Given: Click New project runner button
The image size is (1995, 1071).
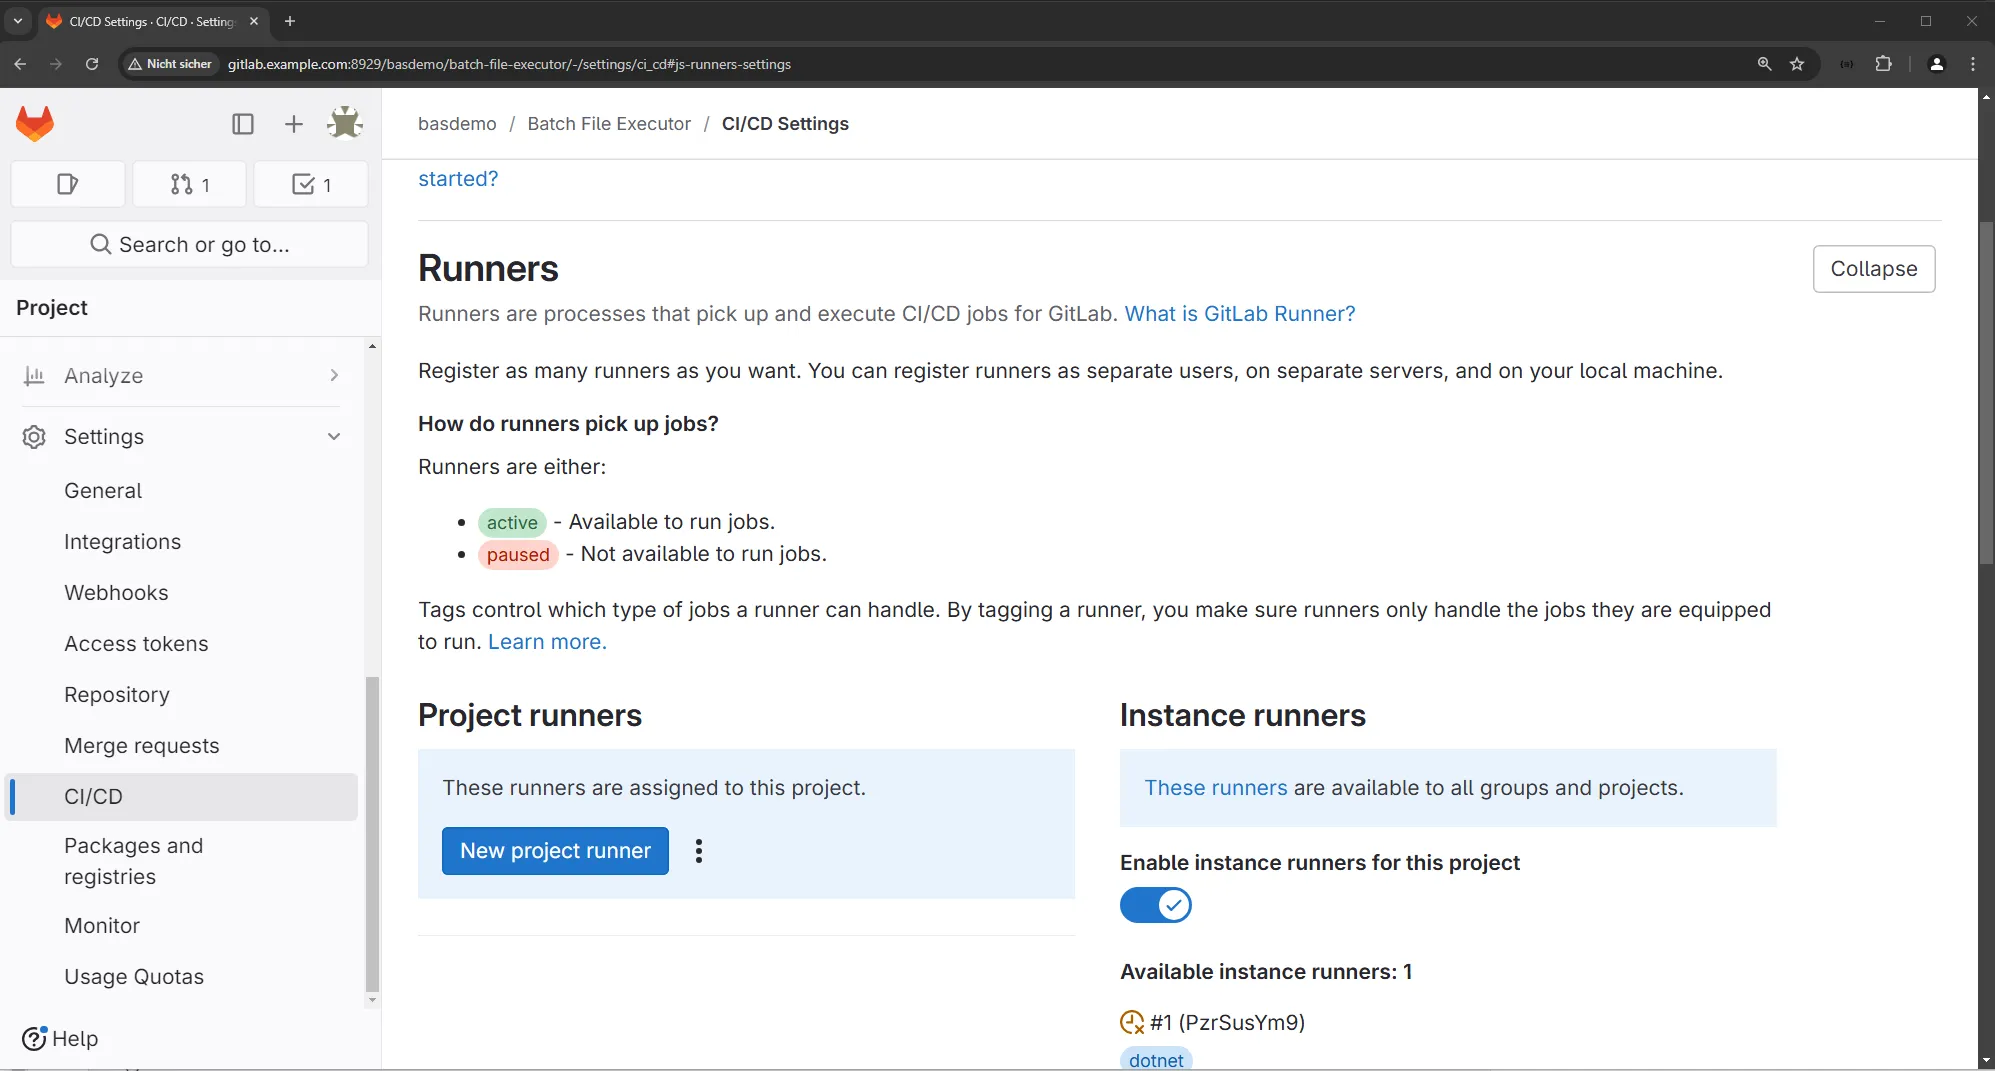Looking at the screenshot, I should 555,851.
